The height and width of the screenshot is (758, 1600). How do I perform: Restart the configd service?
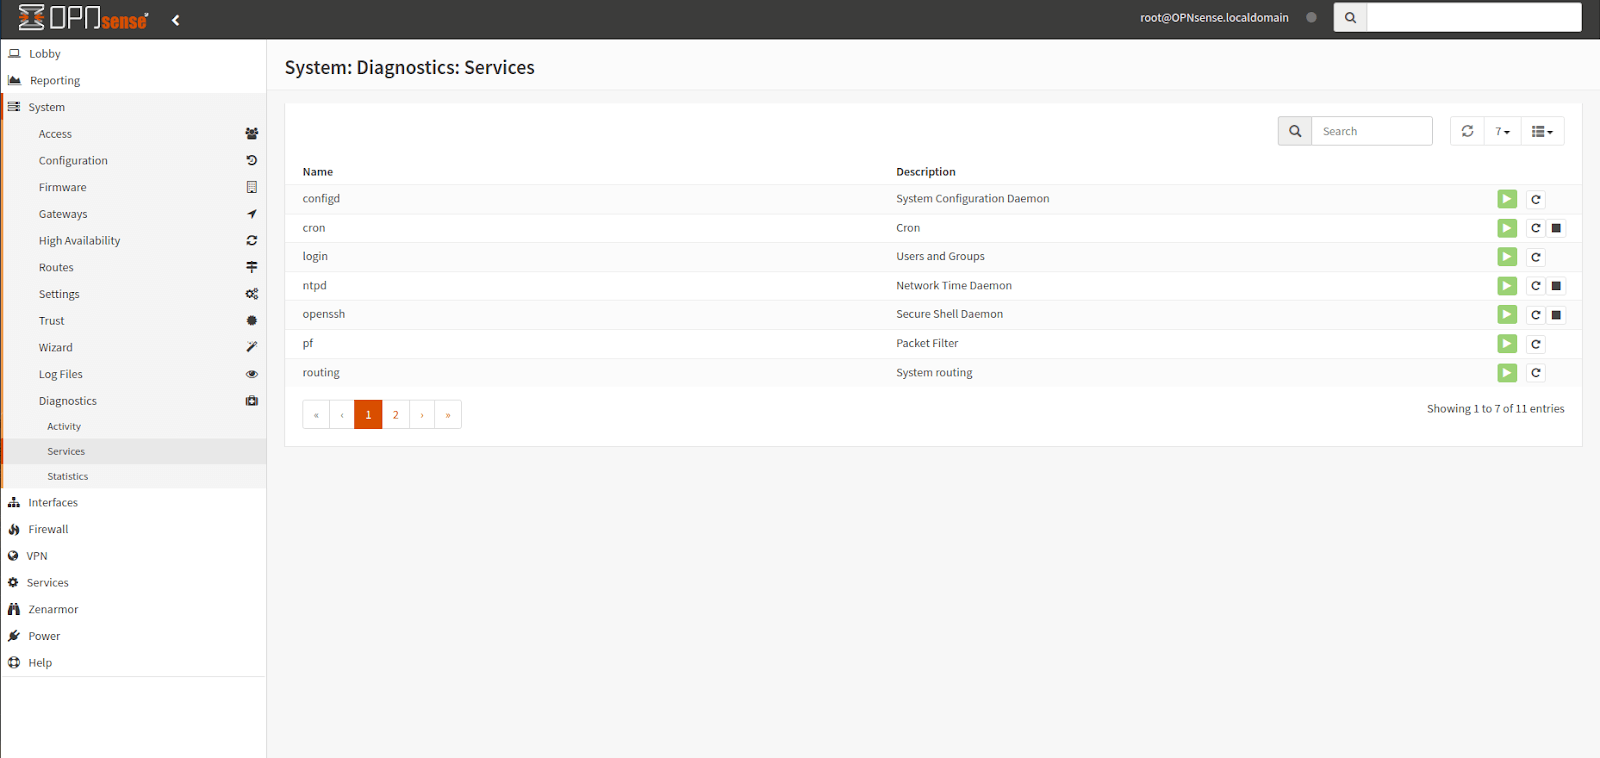pyautogui.click(x=1536, y=199)
